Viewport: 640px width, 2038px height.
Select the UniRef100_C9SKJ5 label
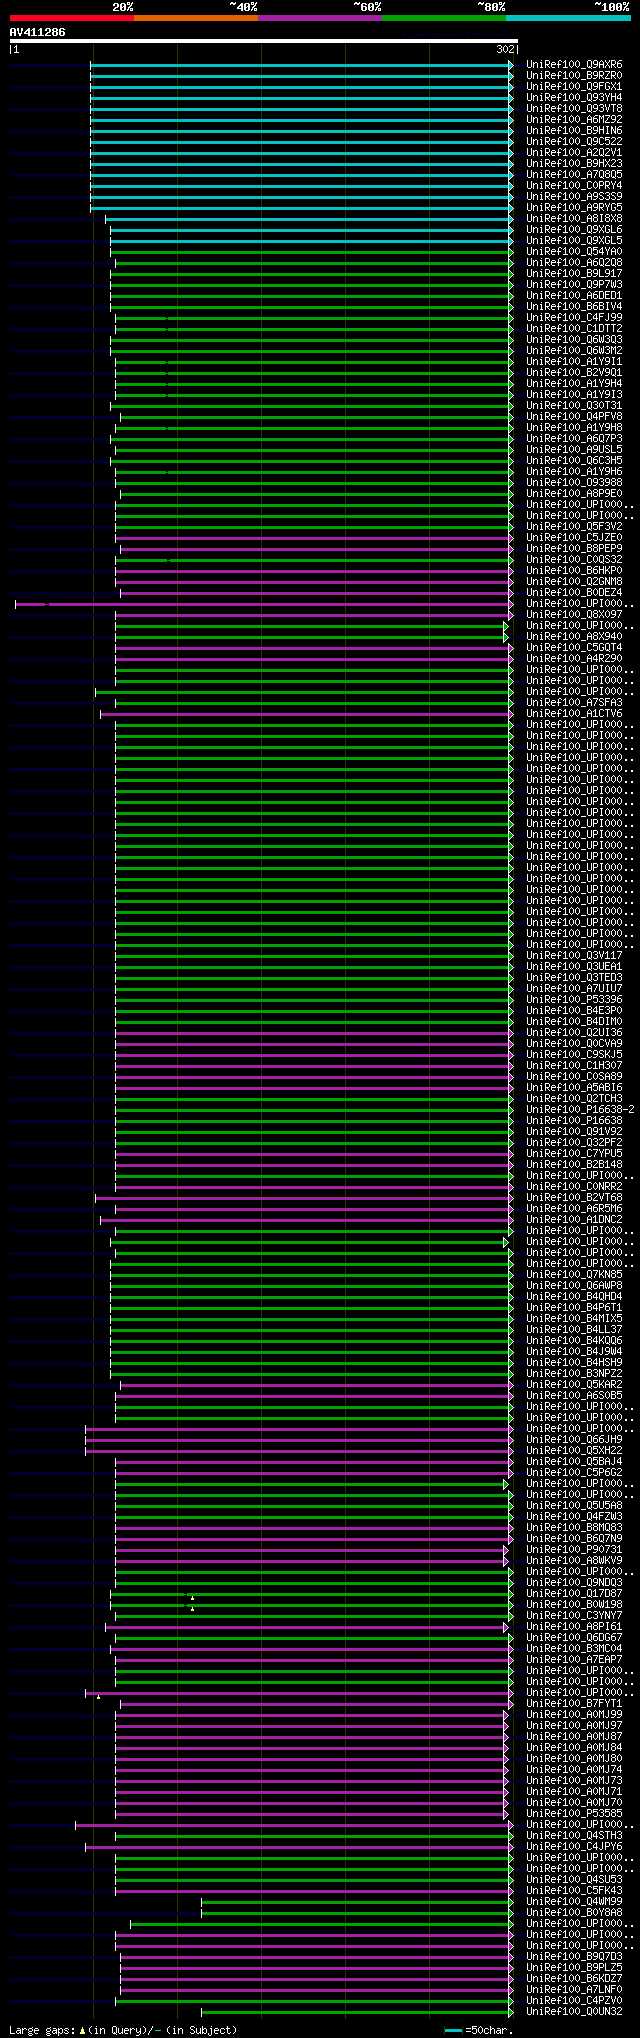pyautogui.click(x=574, y=1054)
